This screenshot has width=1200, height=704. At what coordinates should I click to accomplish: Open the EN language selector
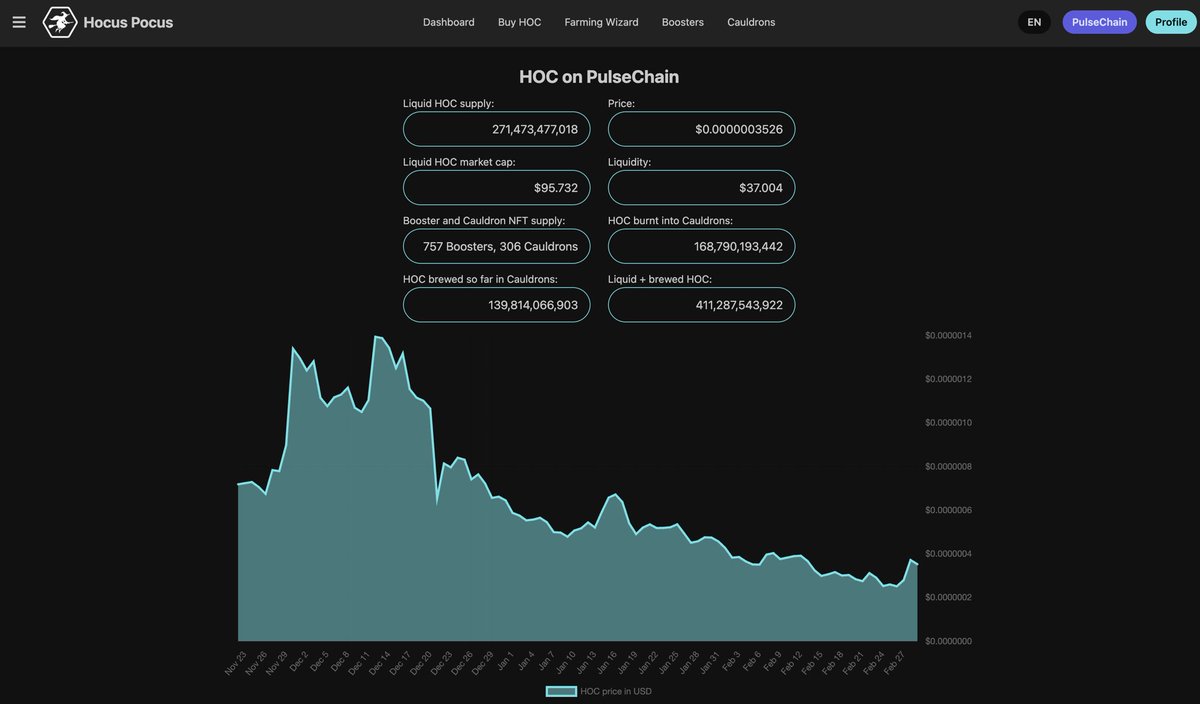pyautogui.click(x=1034, y=22)
